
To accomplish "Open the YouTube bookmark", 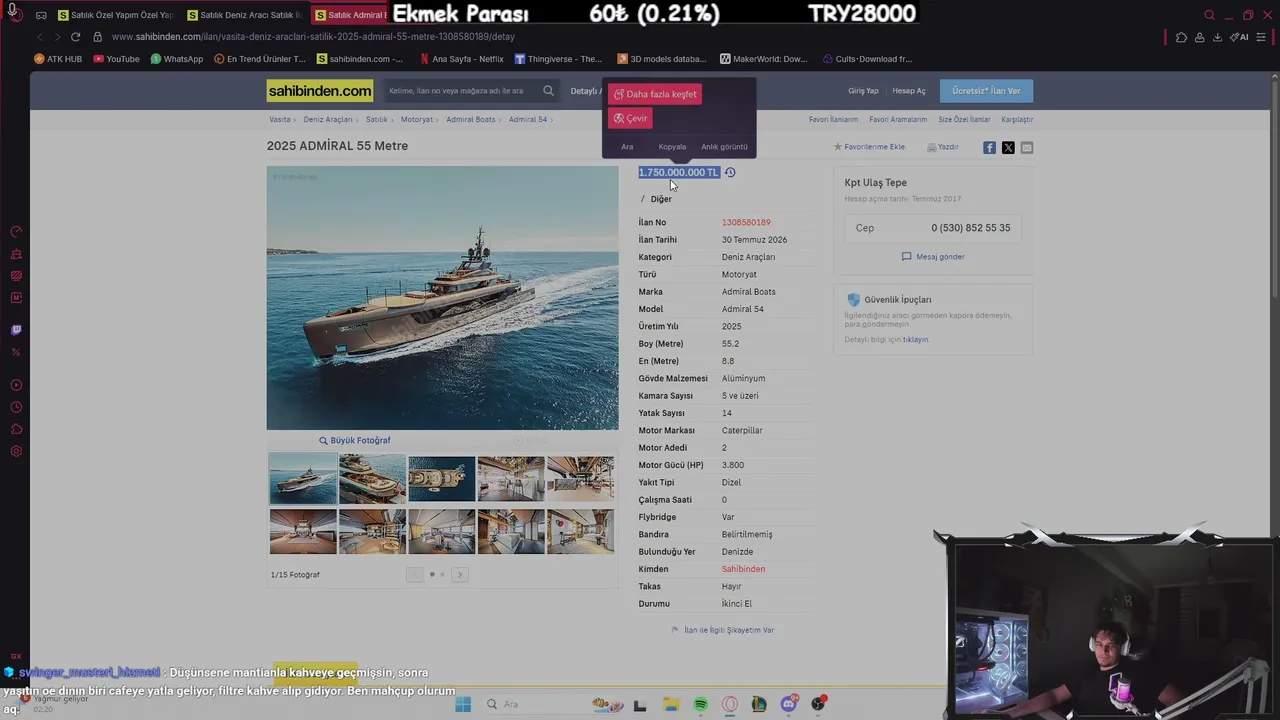I will [116, 59].
